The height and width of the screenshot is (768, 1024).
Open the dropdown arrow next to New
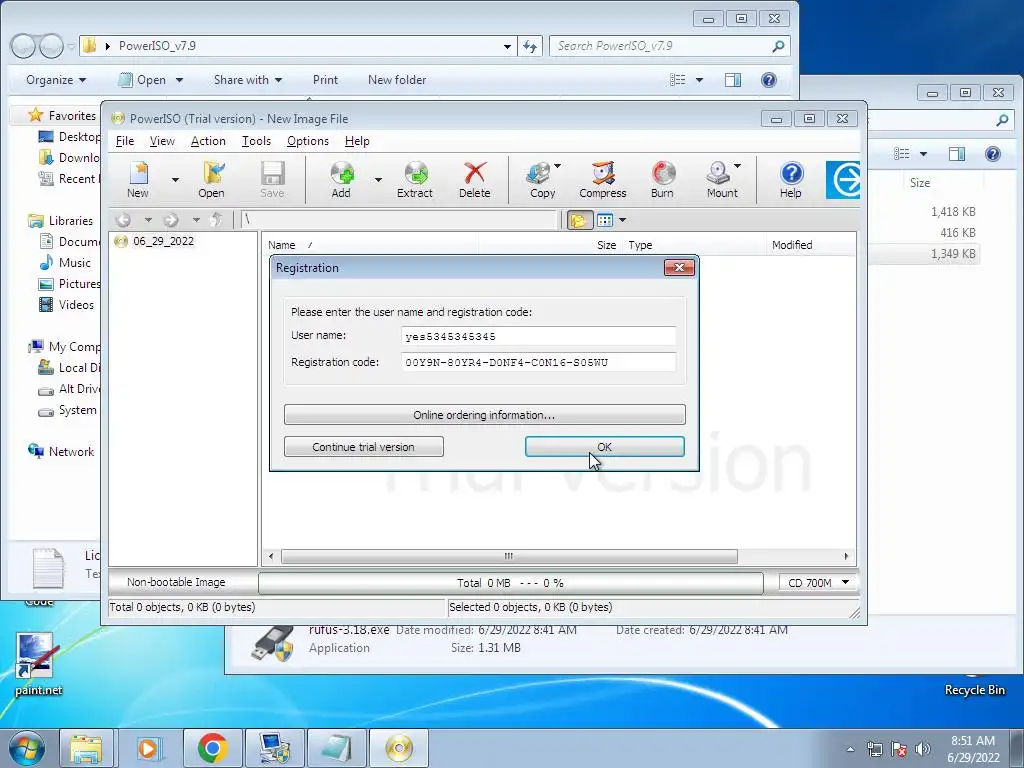coord(175,180)
